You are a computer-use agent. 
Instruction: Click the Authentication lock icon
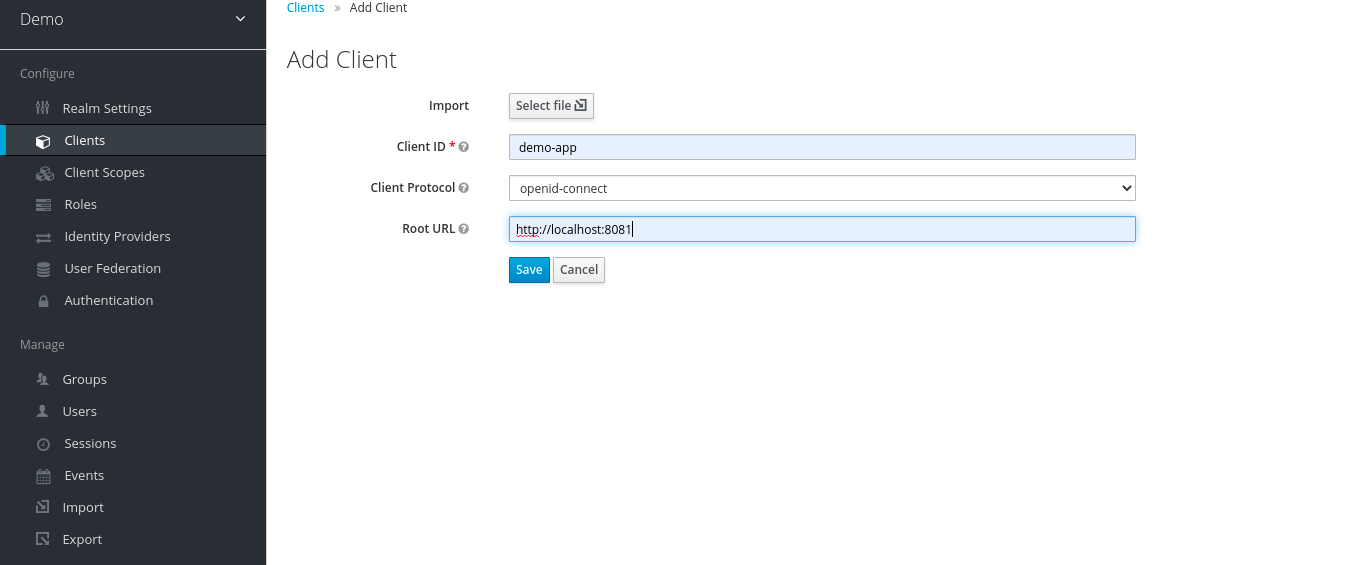click(x=43, y=301)
